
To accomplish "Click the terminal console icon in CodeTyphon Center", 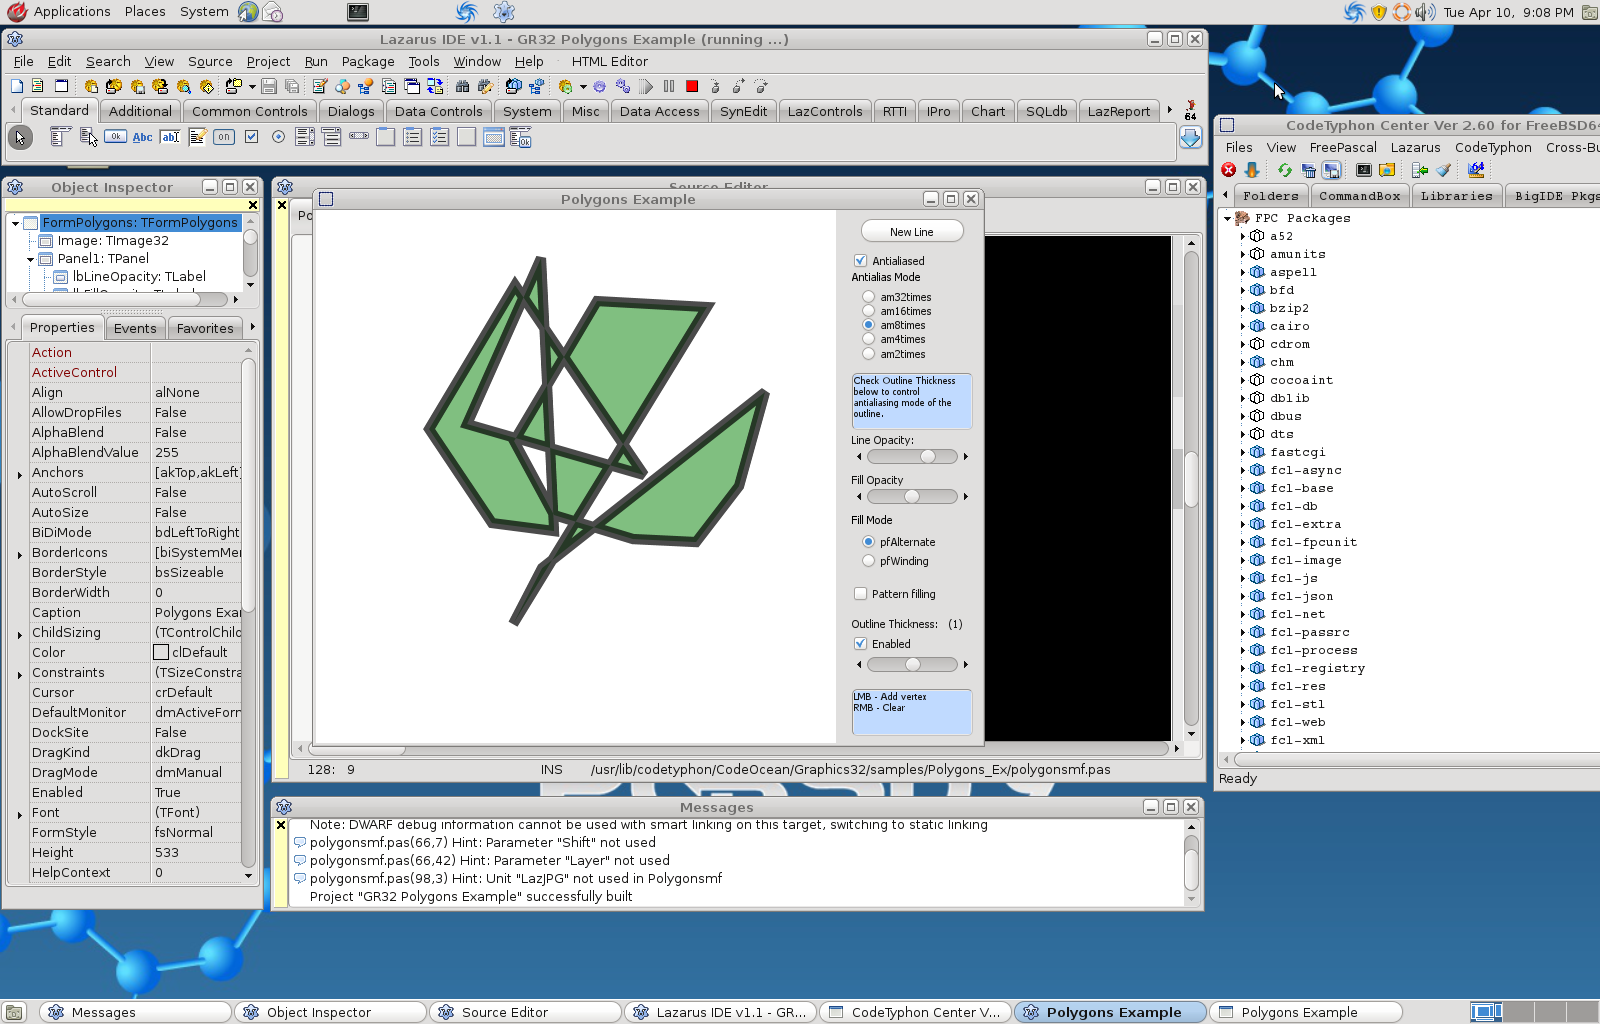I will pyautogui.click(x=1363, y=170).
